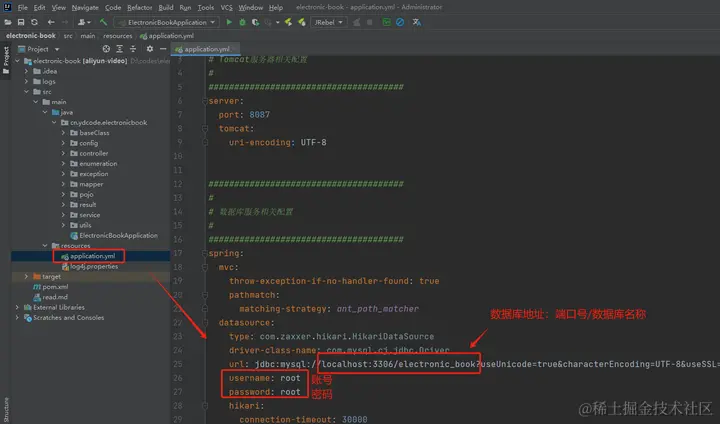The image size is (720, 424).
Task: Run with coverage shield icon
Action: coord(255,22)
